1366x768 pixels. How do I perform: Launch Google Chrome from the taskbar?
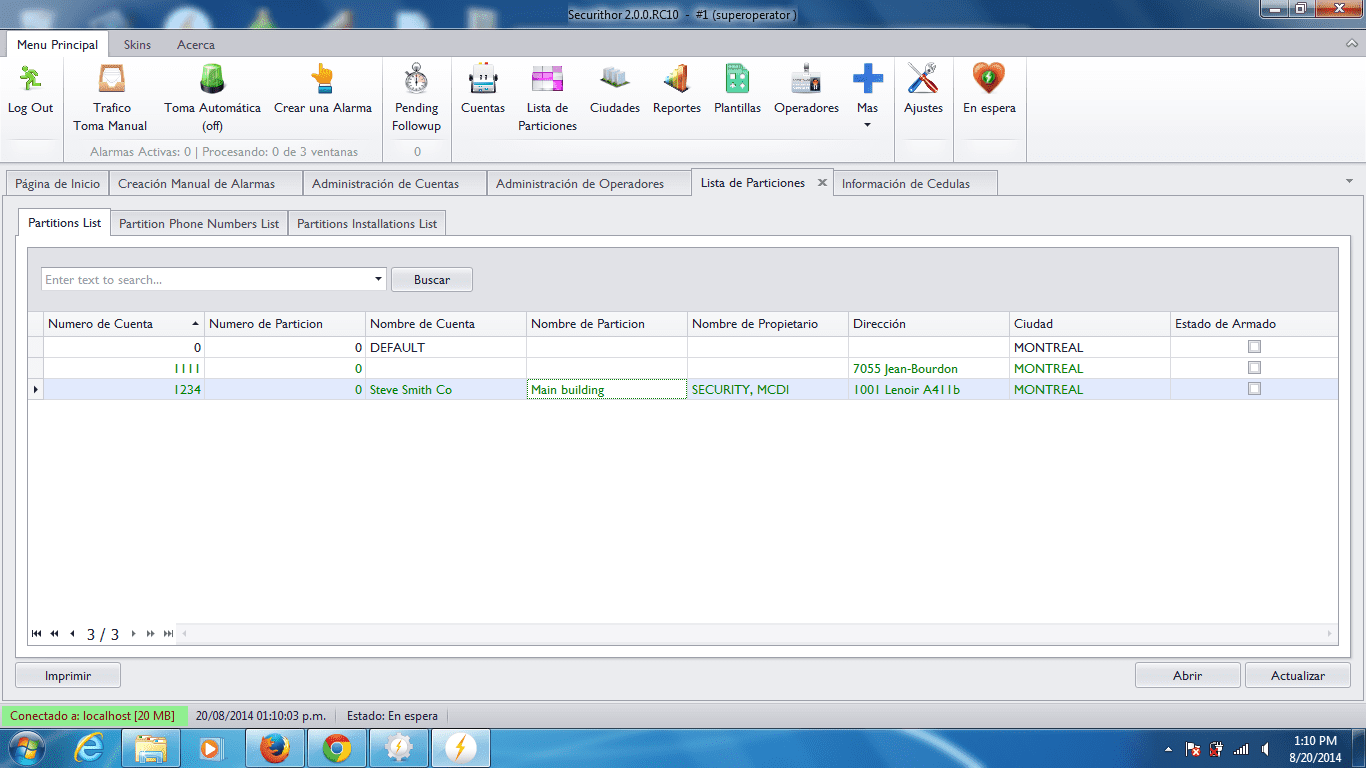[x=337, y=747]
